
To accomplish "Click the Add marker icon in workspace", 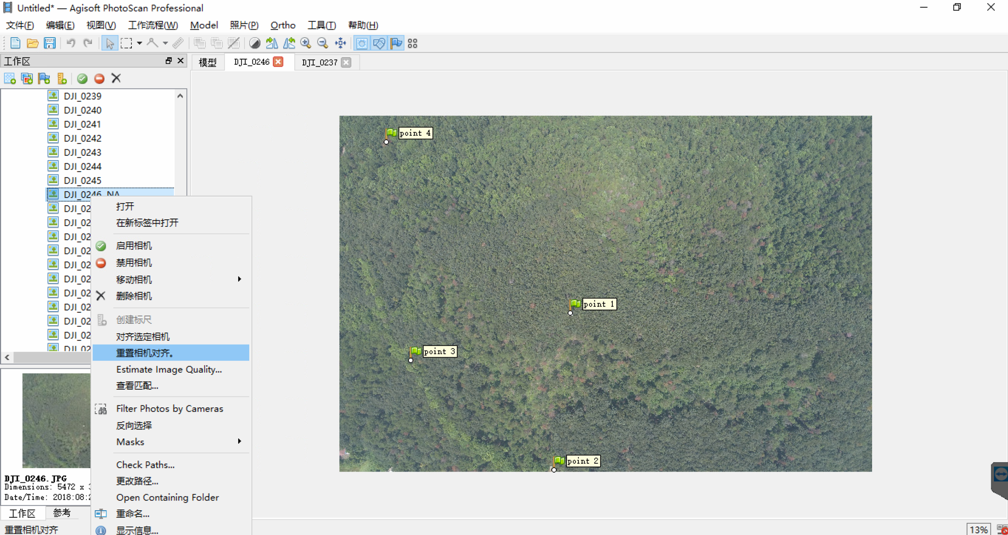I will [x=44, y=78].
